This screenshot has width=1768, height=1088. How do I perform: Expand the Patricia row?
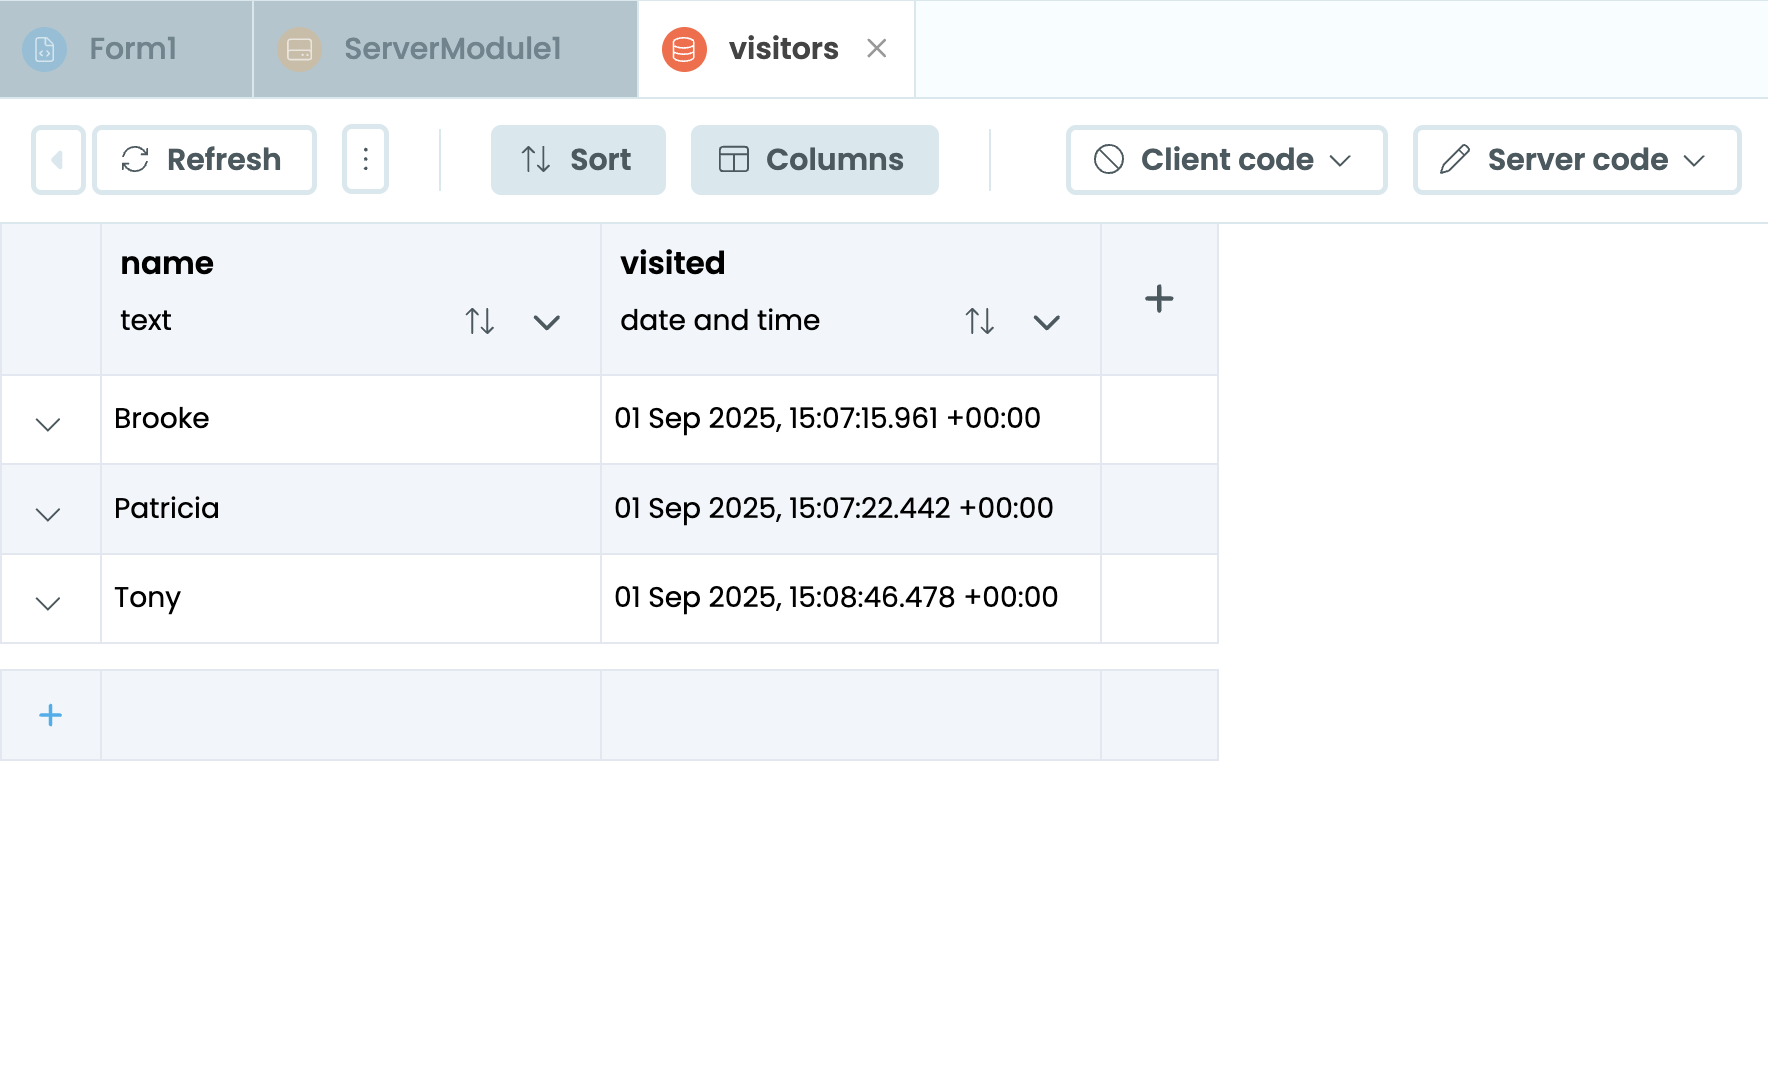tap(48, 514)
